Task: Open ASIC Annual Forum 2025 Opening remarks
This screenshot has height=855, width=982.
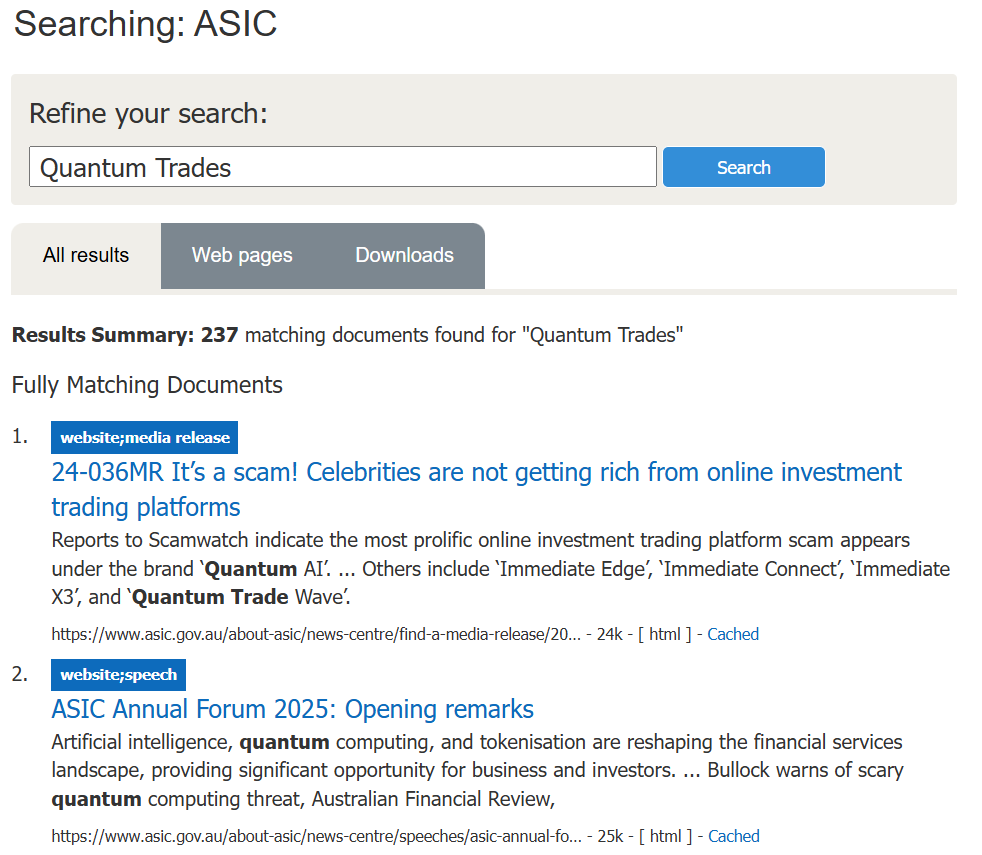Action: [x=292, y=709]
